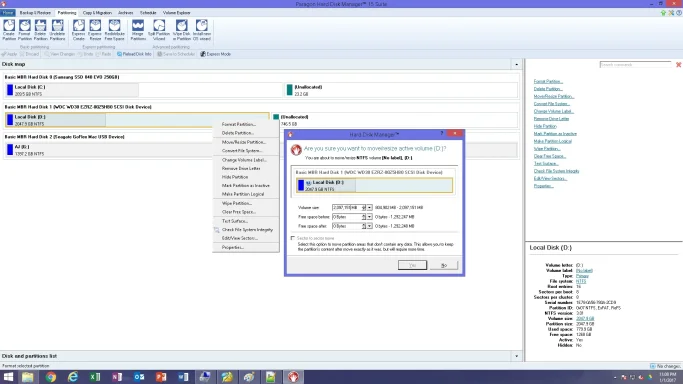Click the Free space before spinner arrows
Screen dimensions: 683x384
coord(364,217)
